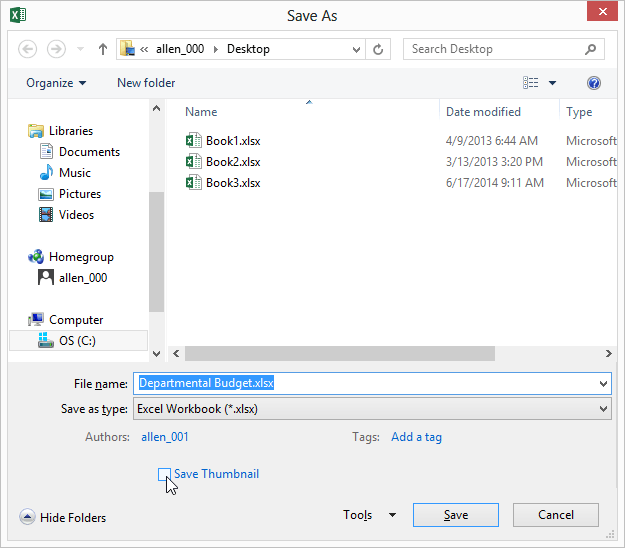Collapse with Hide Folders button
The height and width of the screenshot is (548, 625).
pos(63,517)
